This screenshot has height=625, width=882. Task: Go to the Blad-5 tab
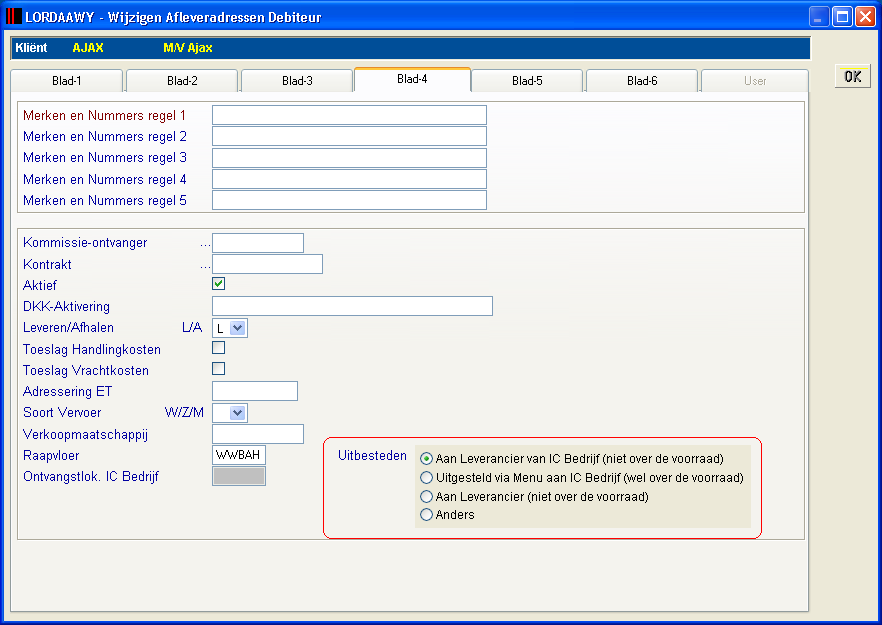527,80
